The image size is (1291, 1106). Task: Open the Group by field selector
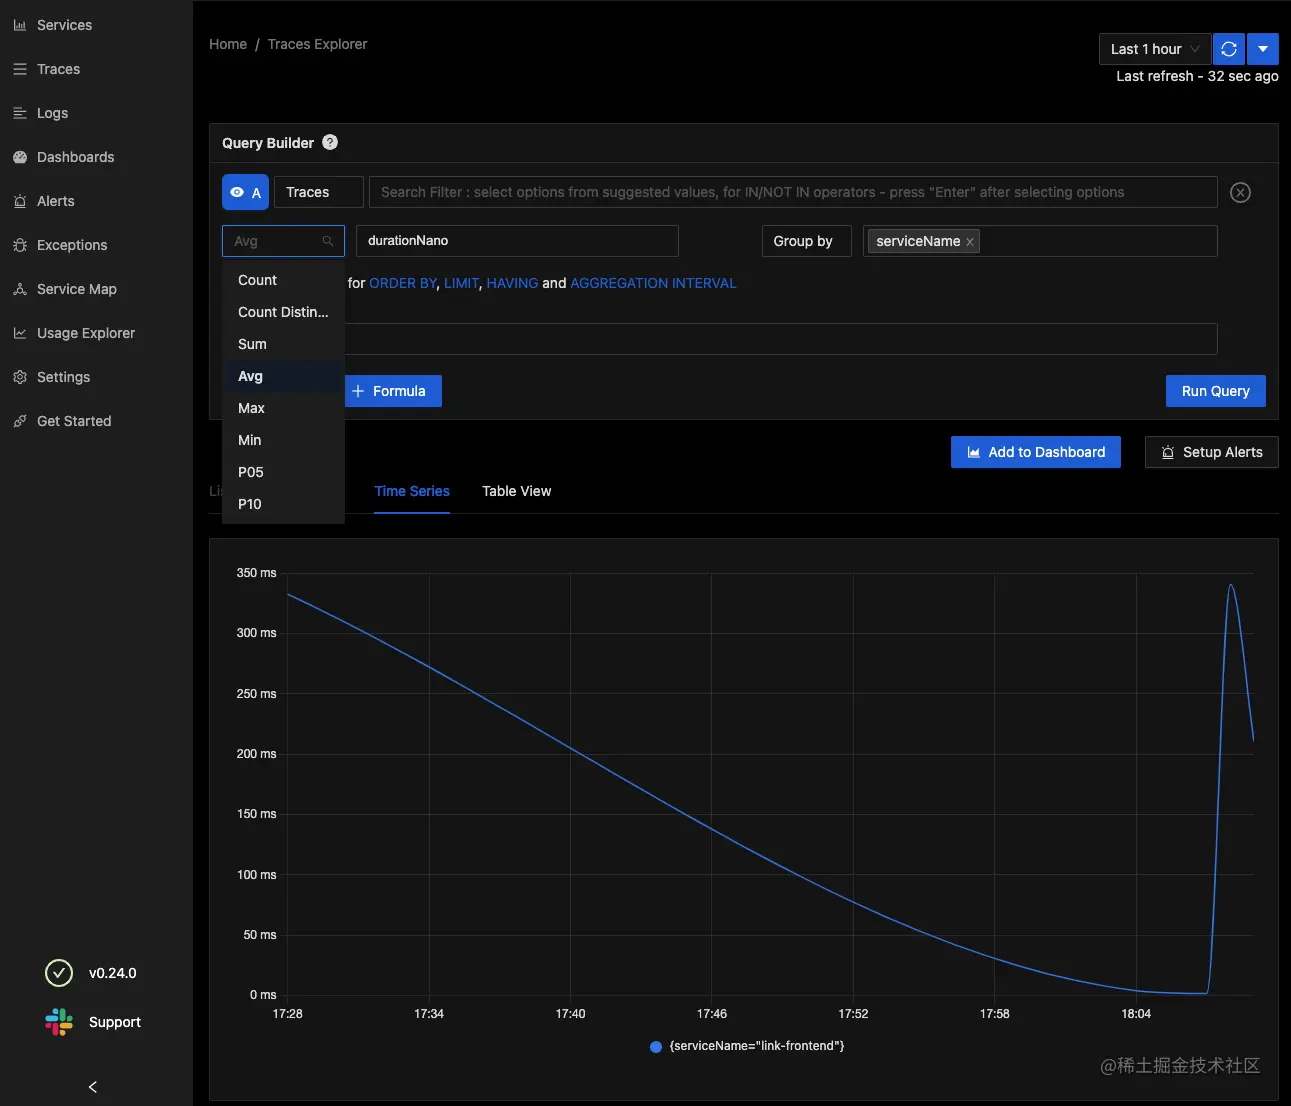[1040, 241]
